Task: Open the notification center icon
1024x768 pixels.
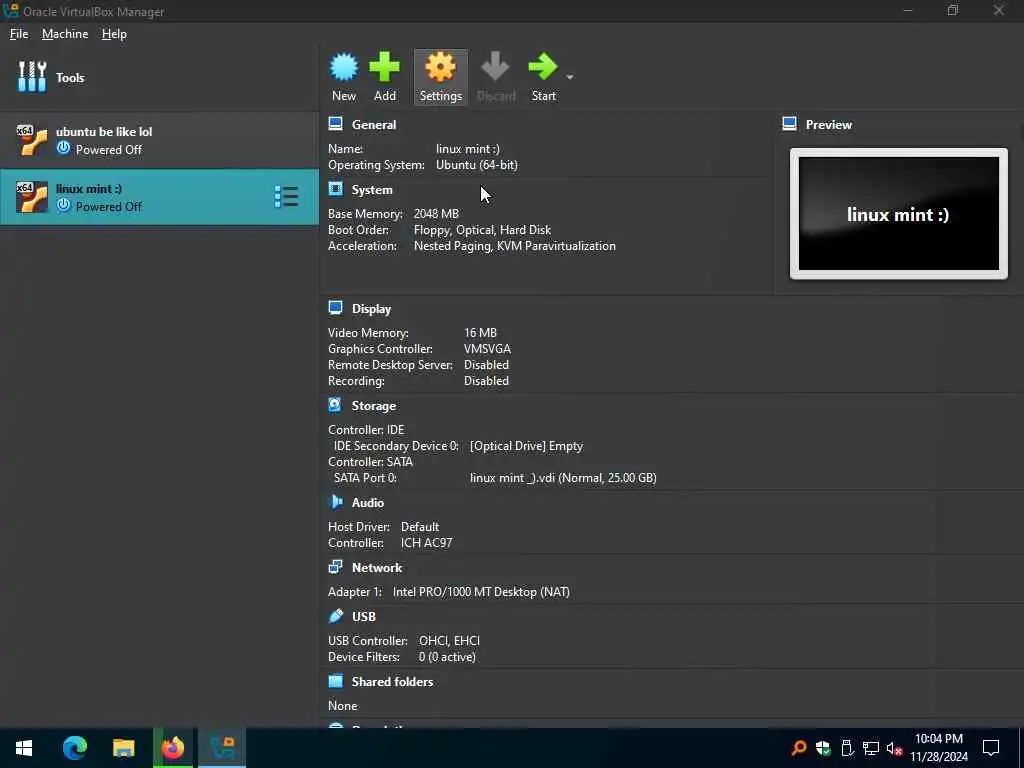Action: pos(991,748)
